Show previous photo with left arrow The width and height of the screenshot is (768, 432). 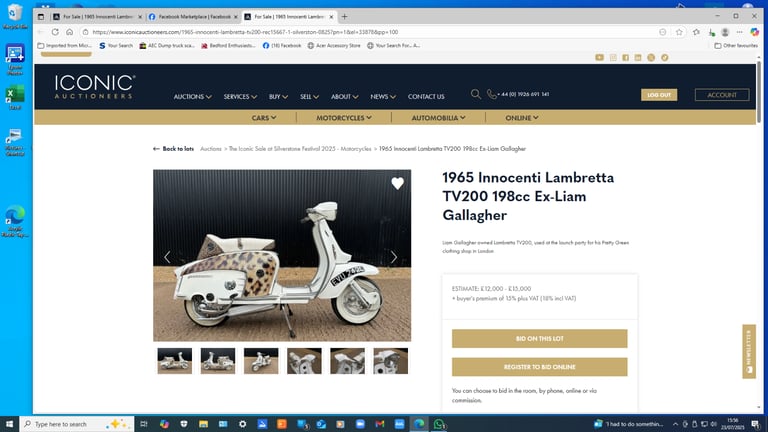coord(168,257)
